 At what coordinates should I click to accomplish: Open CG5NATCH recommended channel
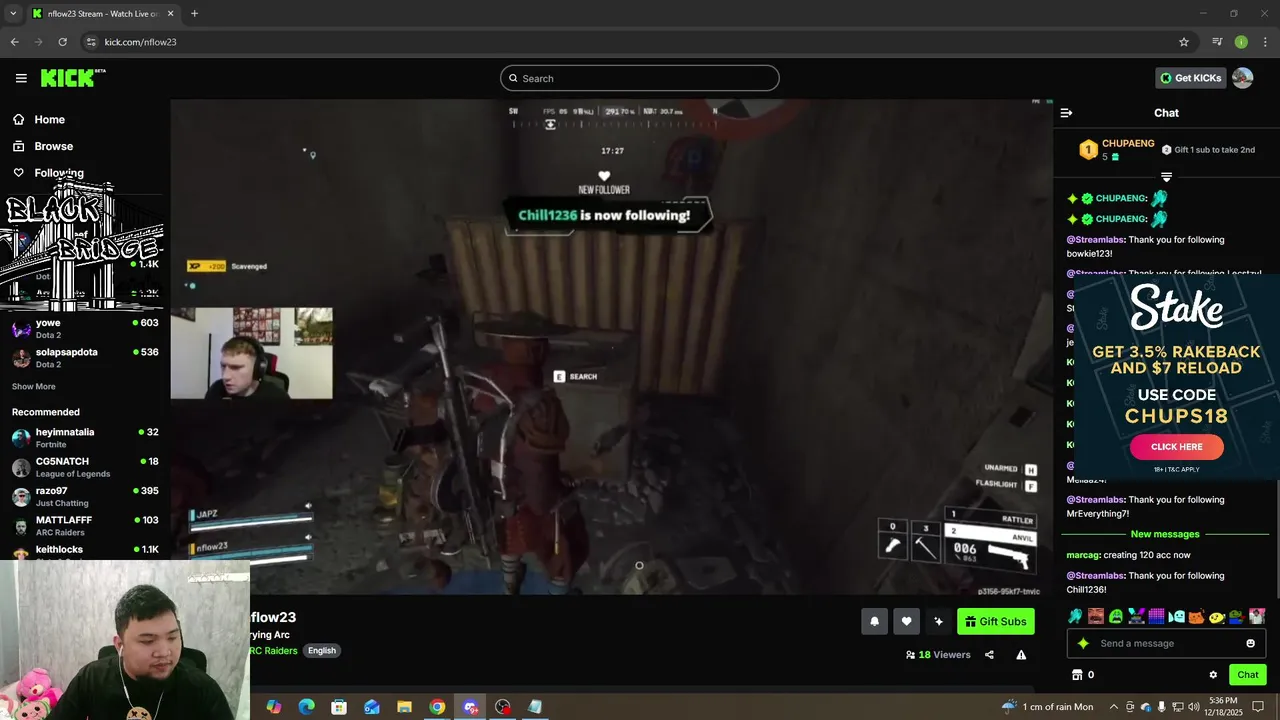tap(84, 467)
